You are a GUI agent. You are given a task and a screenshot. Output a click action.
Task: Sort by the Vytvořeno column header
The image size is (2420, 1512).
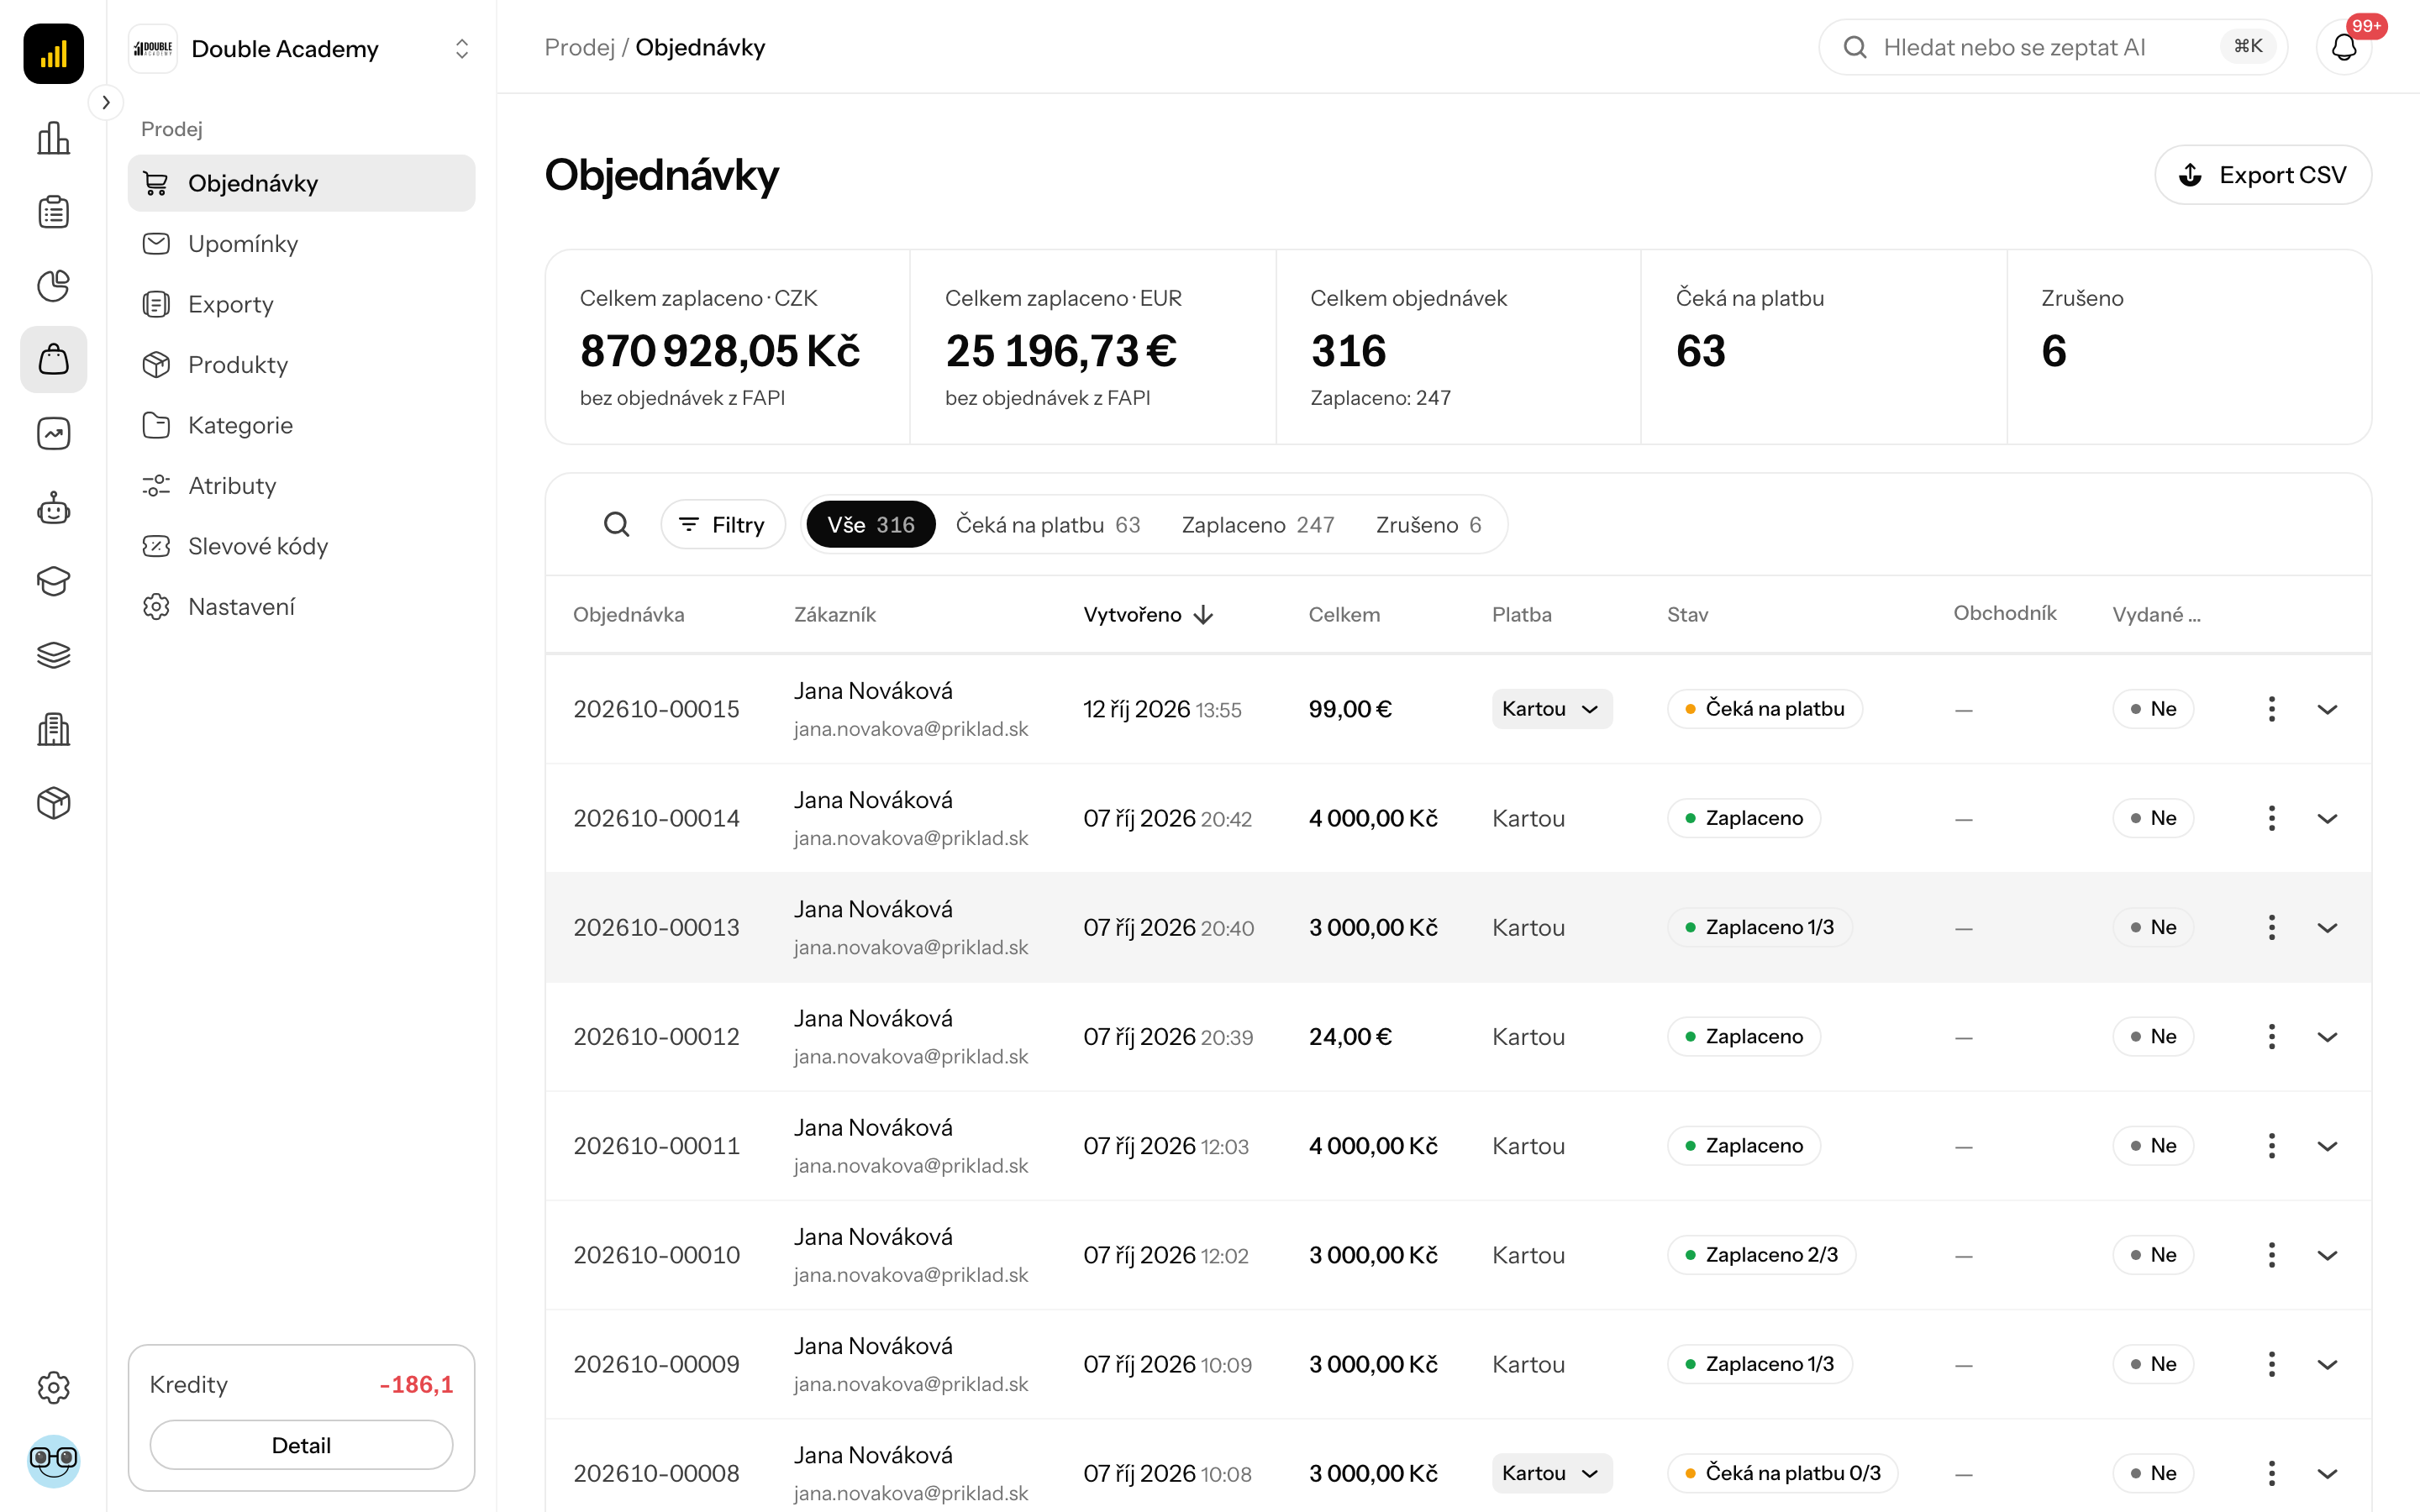(1148, 614)
